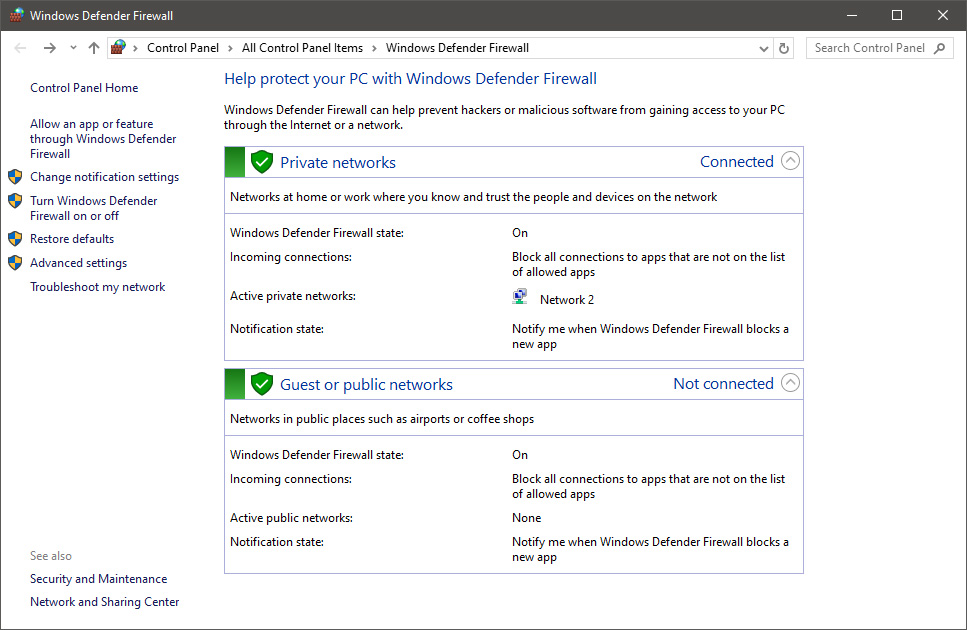The image size is (967, 630).
Task: Open Control Panel Home link
Action: click(84, 88)
